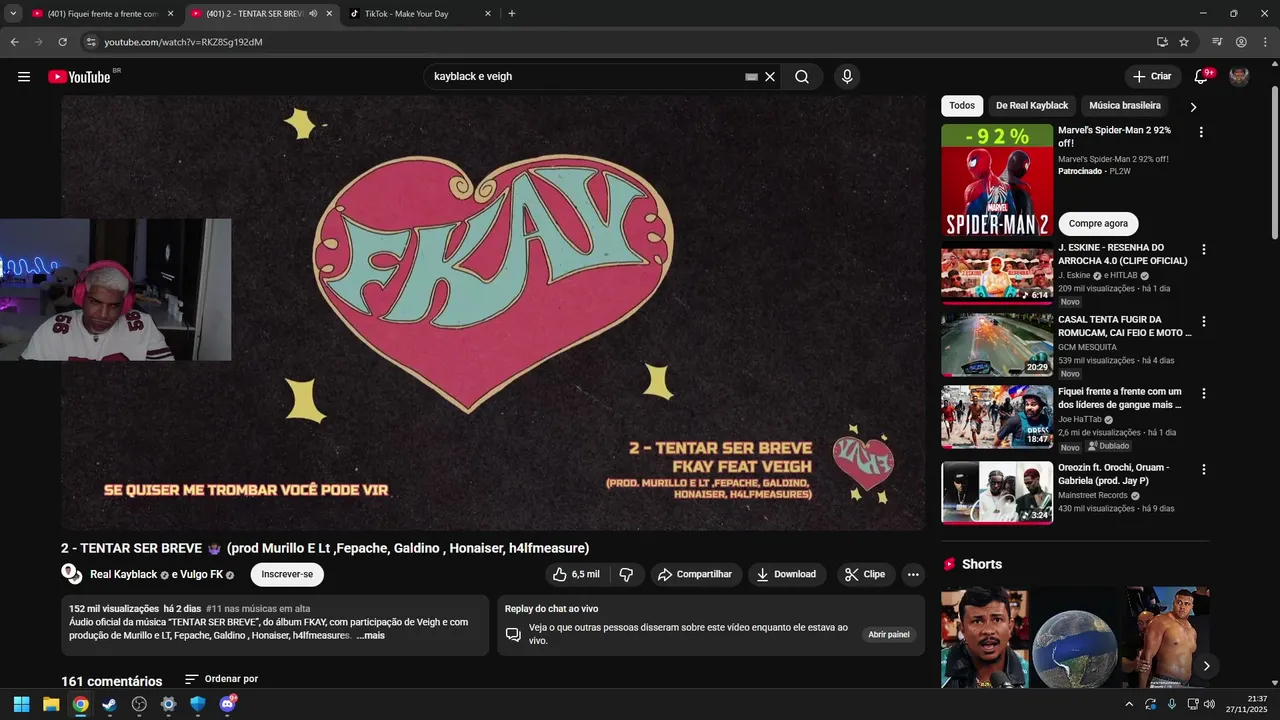Open Steam from the taskbar
This screenshot has height=720, width=1280.
point(110,704)
